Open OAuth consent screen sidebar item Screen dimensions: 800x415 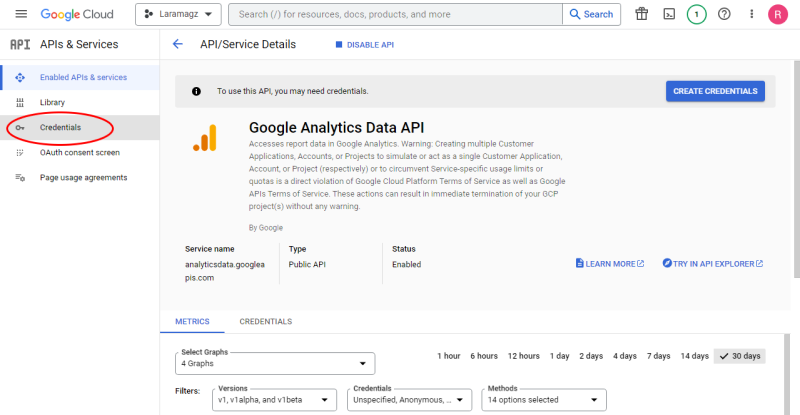click(x=80, y=153)
